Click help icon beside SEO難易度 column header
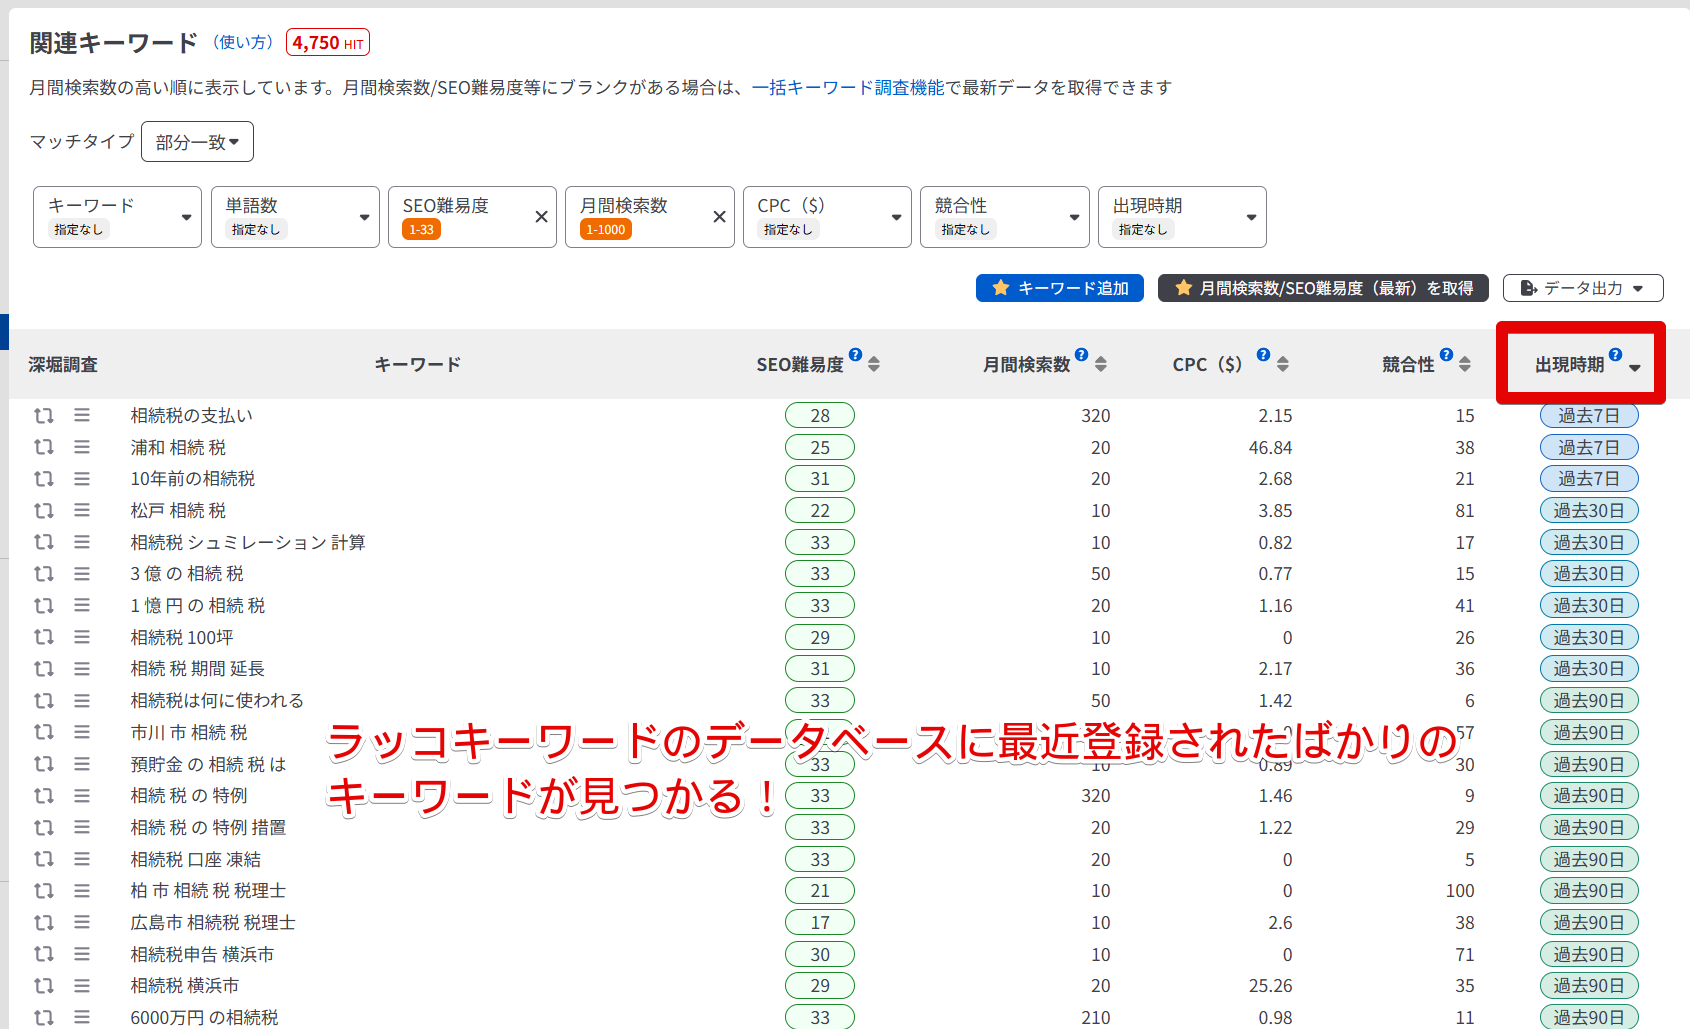 (x=855, y=355)
